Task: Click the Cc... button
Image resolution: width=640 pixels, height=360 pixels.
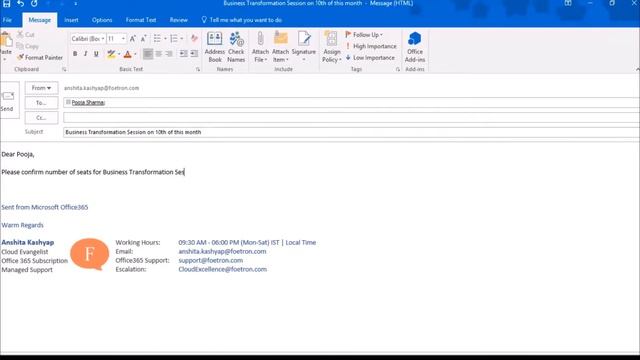Action: point(41,118)
